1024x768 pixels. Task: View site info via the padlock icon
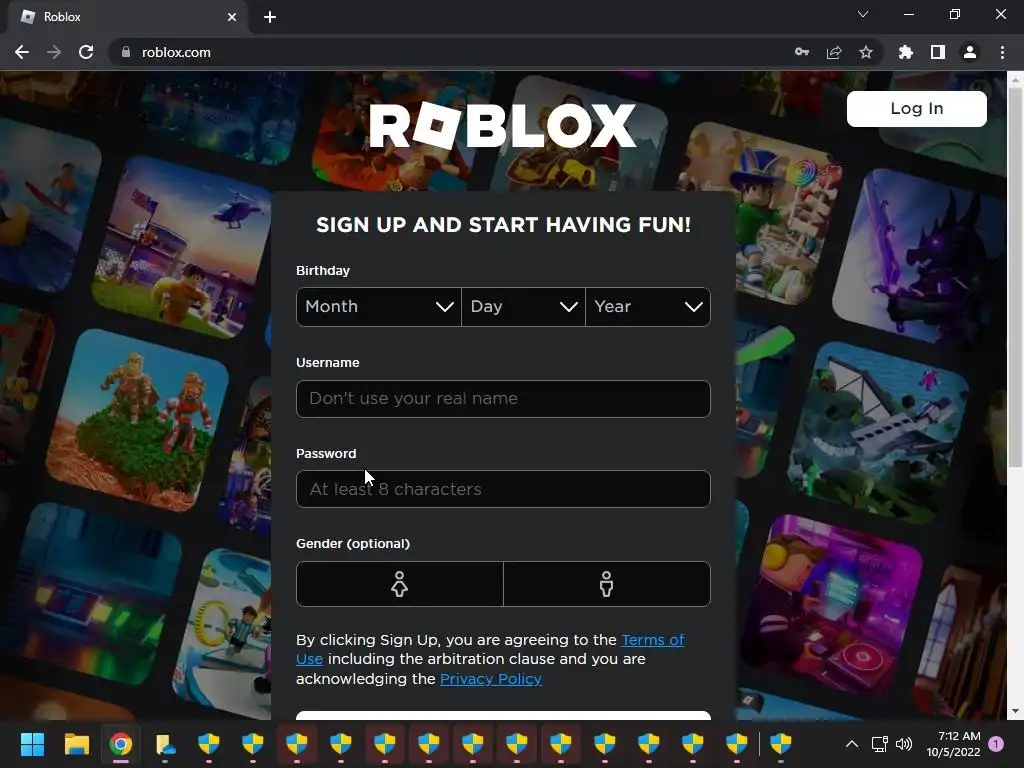pyautogui.click(x=126, y=52)
